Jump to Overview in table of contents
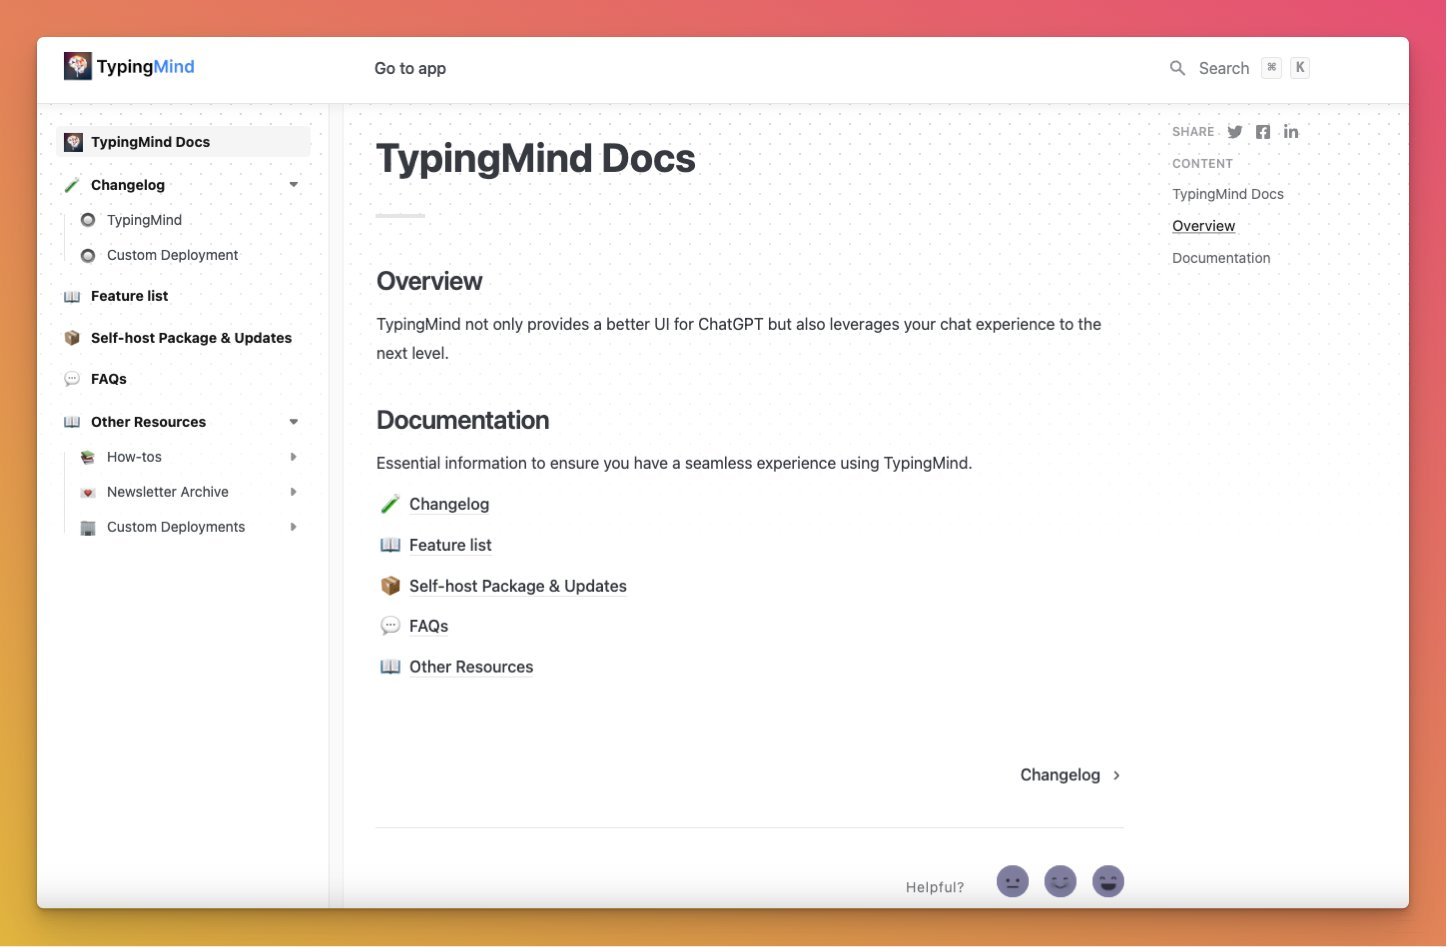Viewport: 1447px width, 947px height. (x=1203, y=226)
